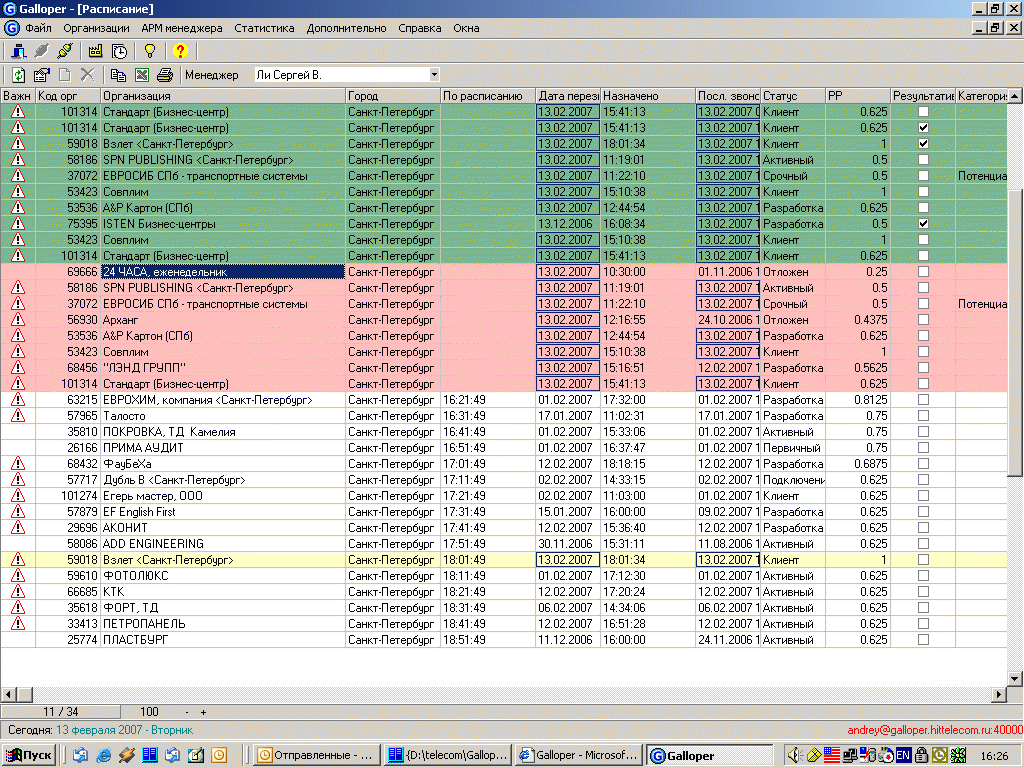Refresh the list with green arrows icon

point(19,75)
